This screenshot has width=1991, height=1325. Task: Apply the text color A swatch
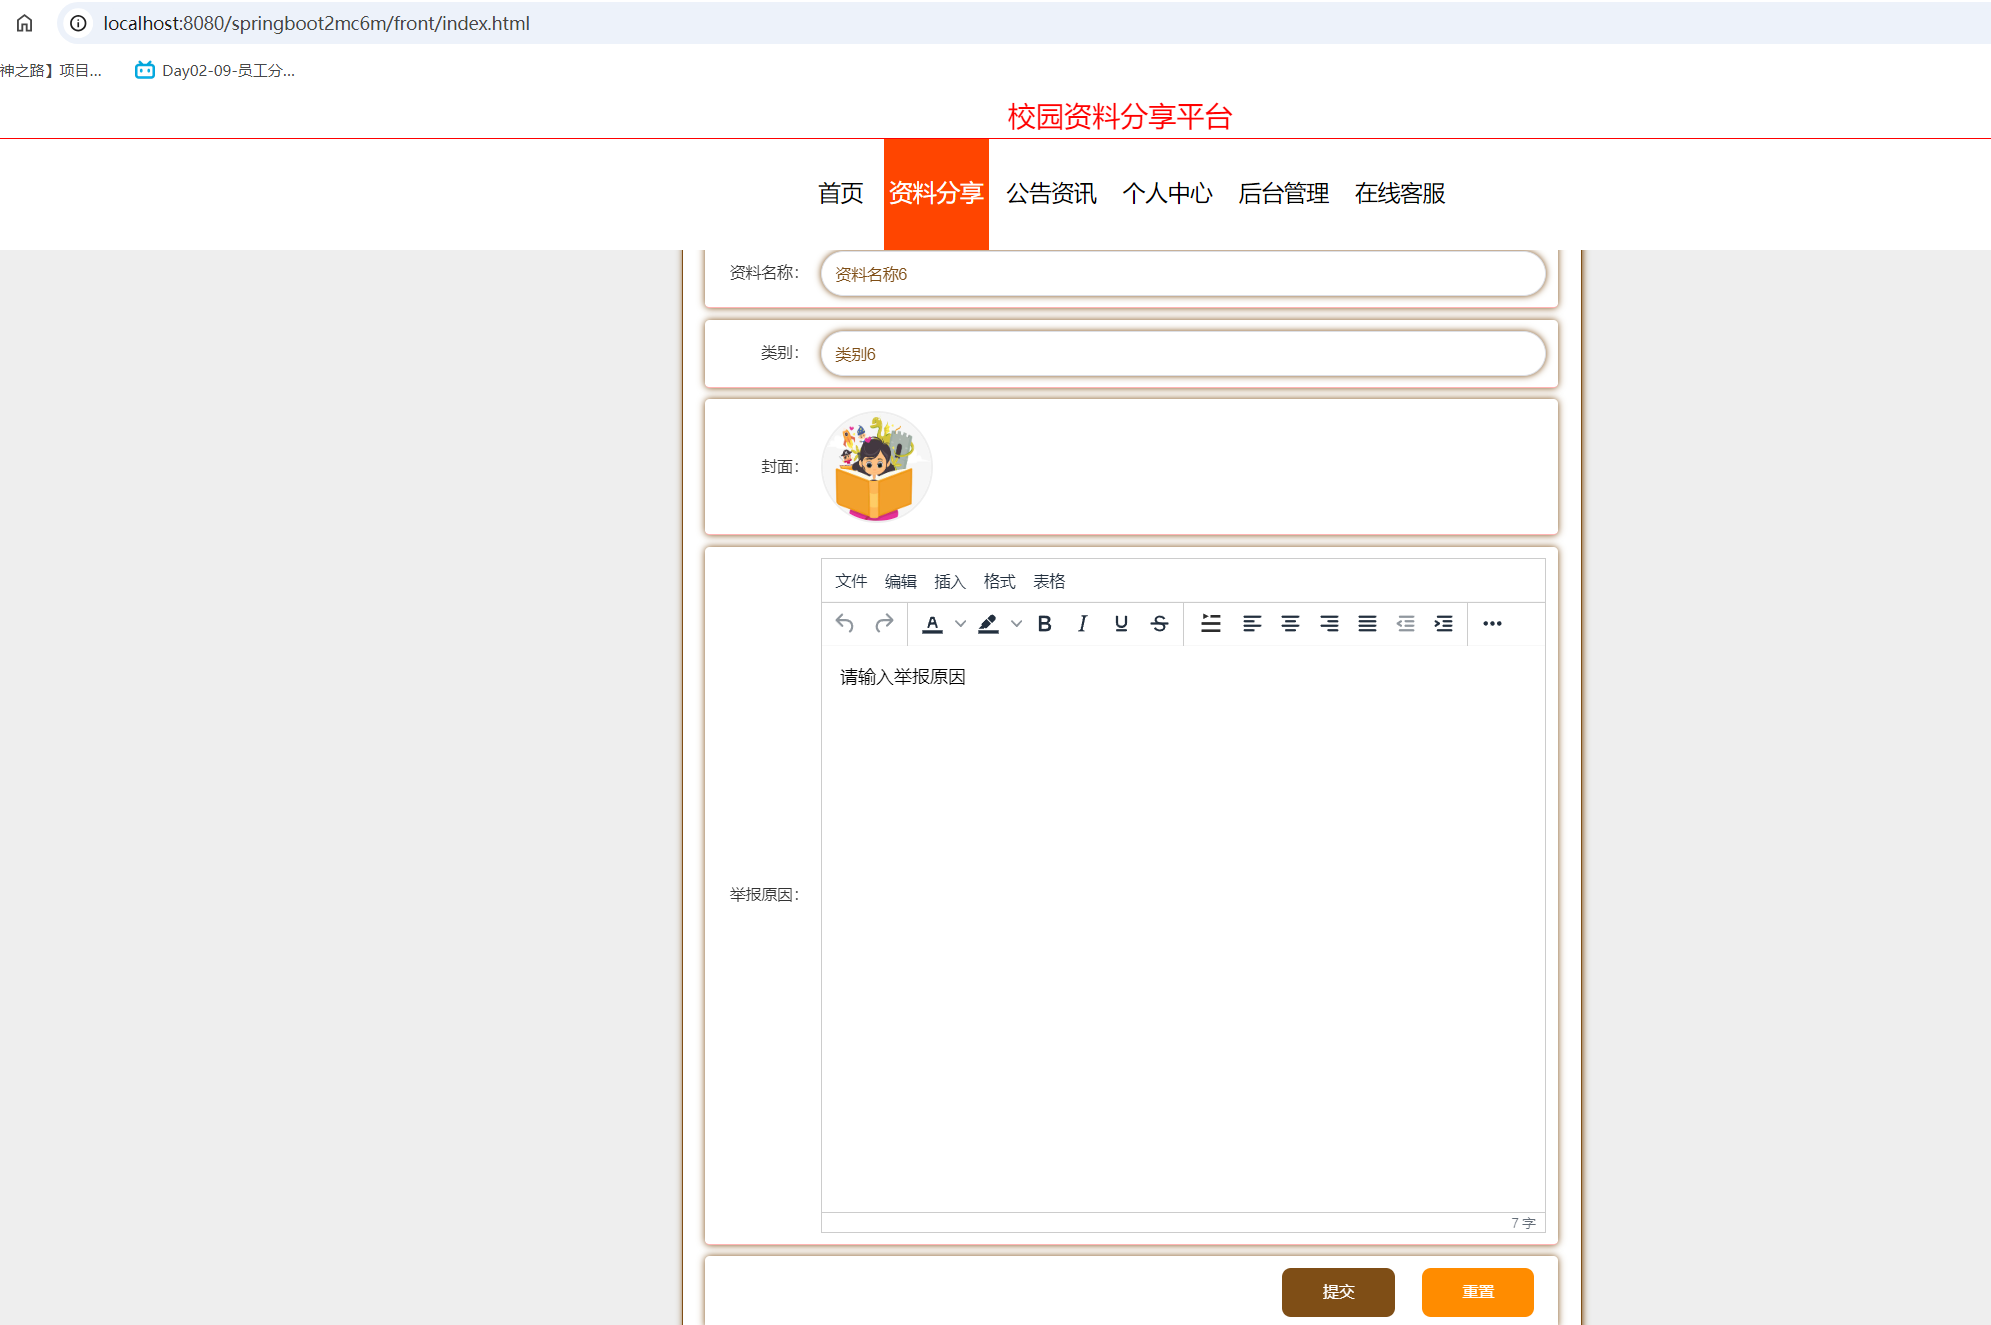pos(932,624)
